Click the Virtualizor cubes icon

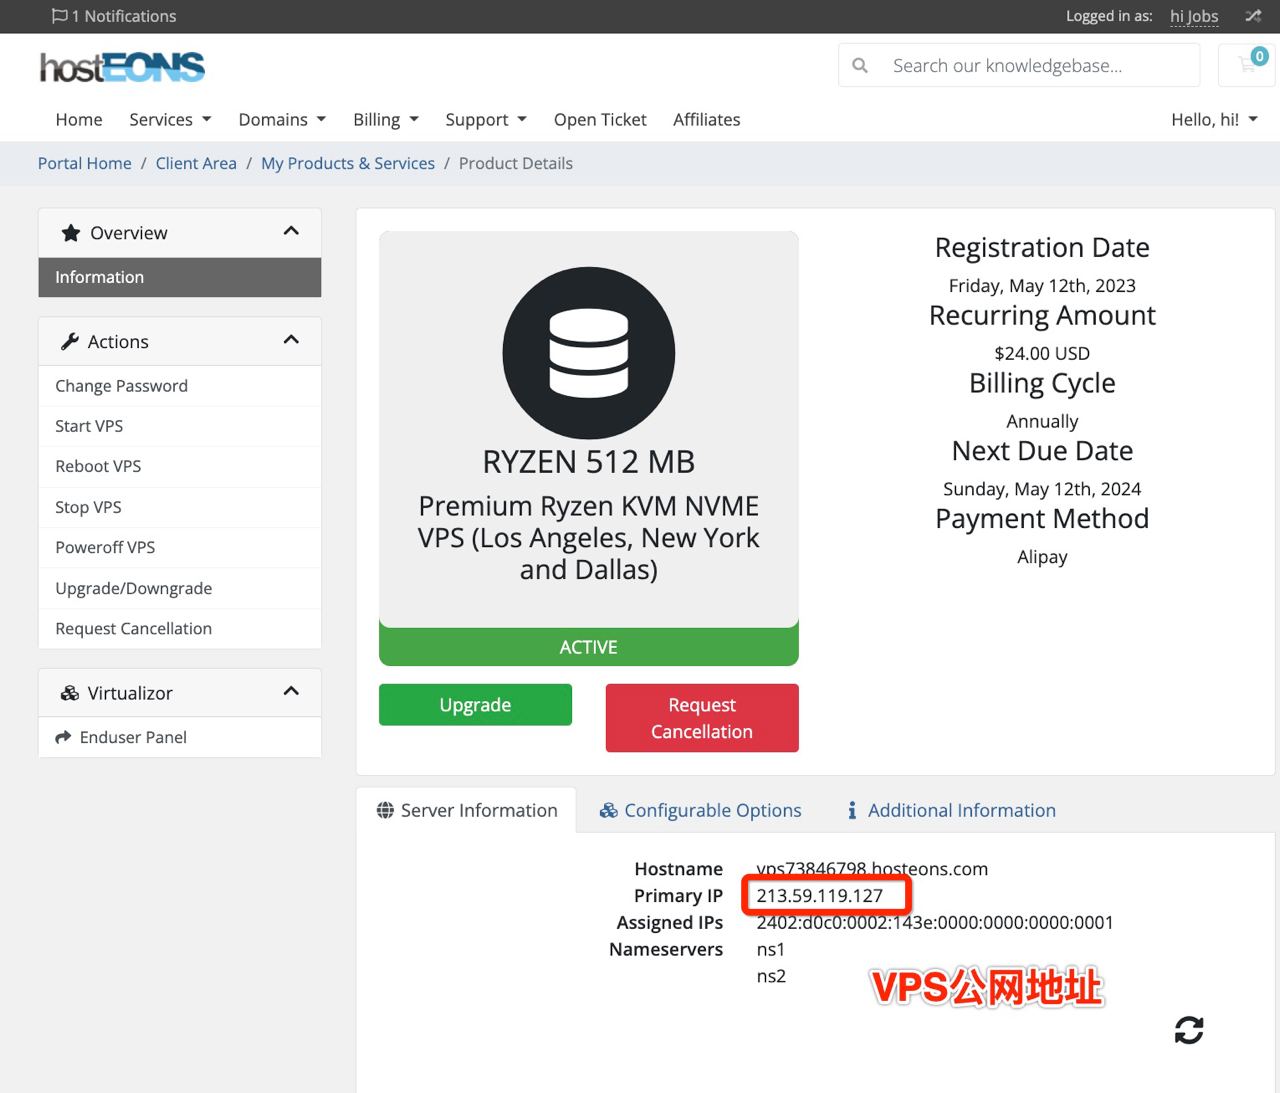coord(70,693)
